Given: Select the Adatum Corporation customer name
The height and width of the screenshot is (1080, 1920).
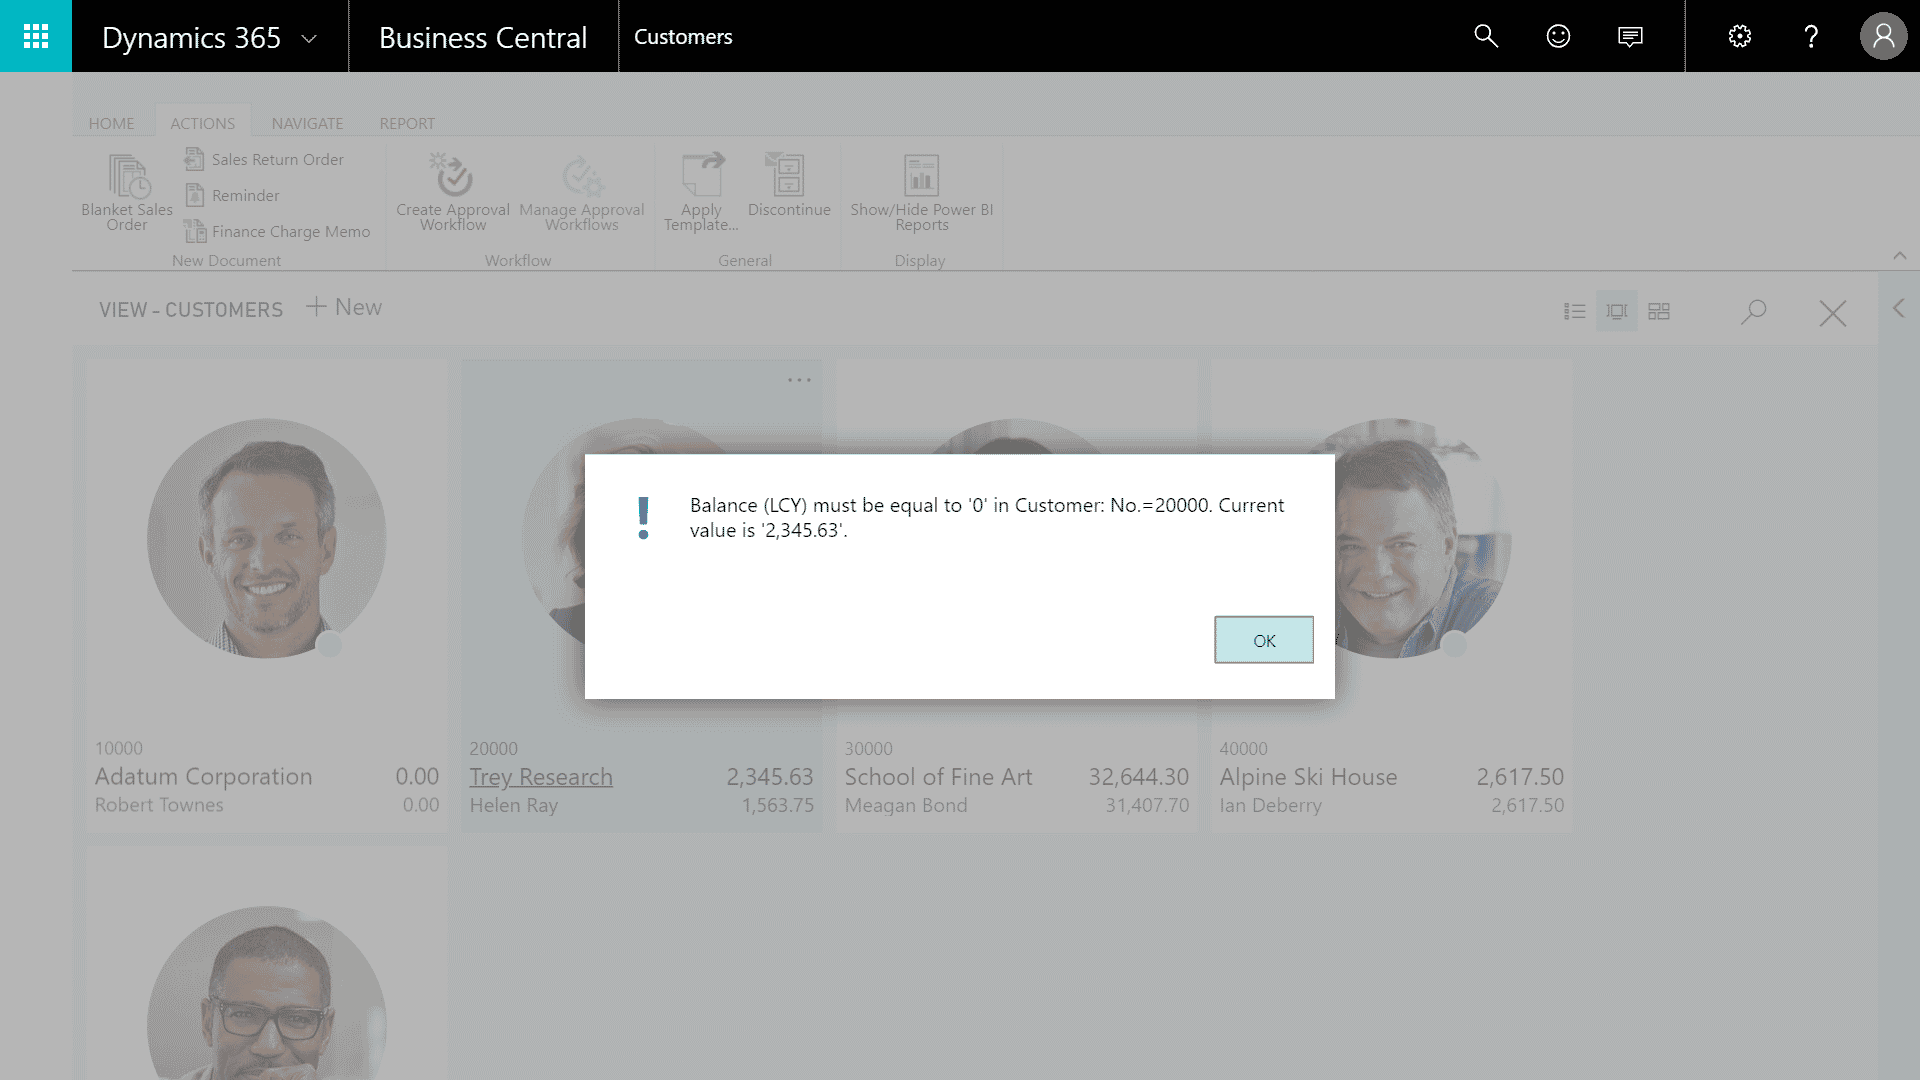Looking at the screenshot, I should (204, 777).
